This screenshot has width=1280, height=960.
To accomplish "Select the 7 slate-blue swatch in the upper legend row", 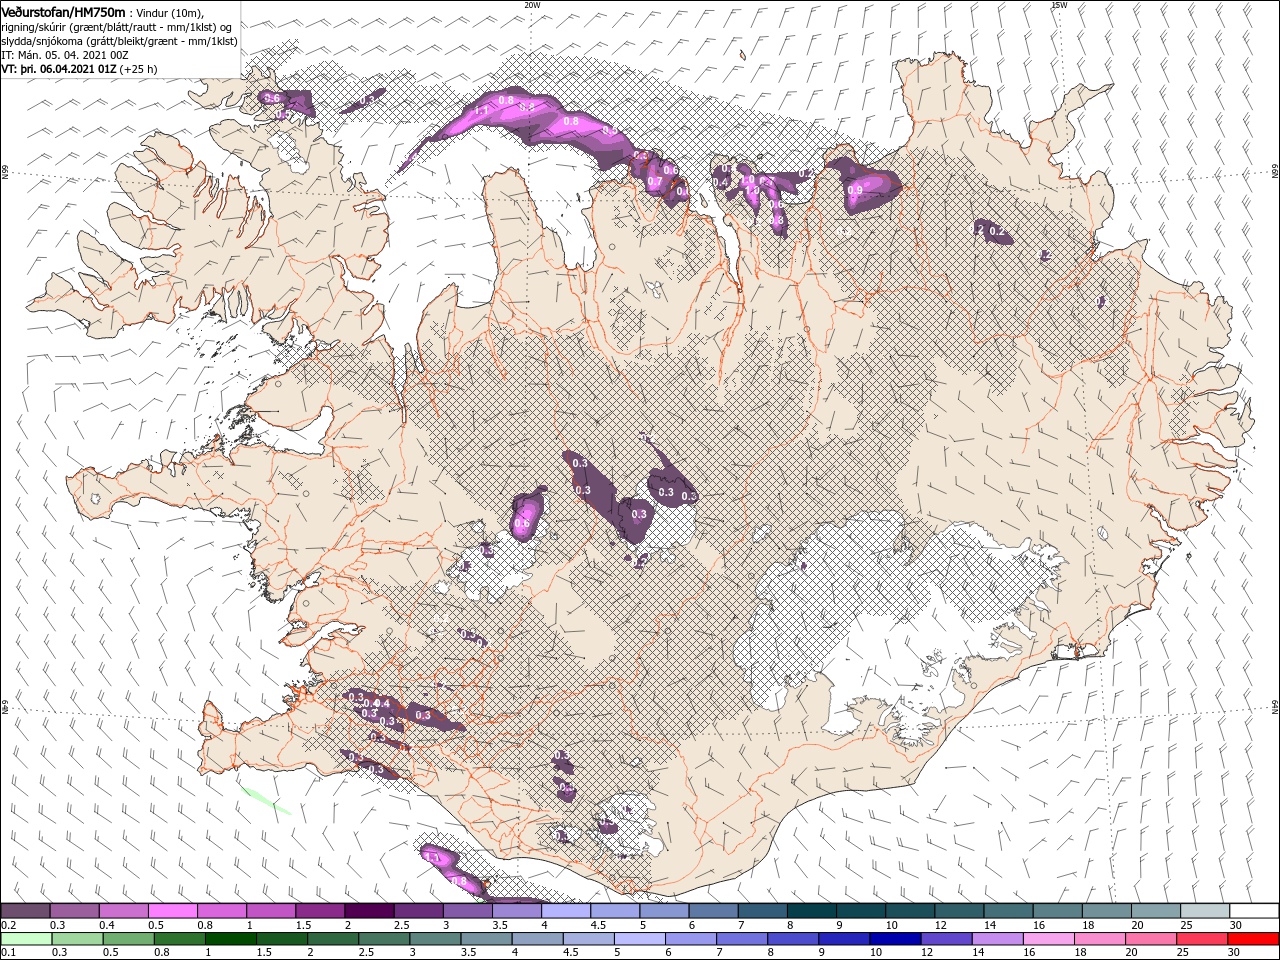I will coord(762,911).
